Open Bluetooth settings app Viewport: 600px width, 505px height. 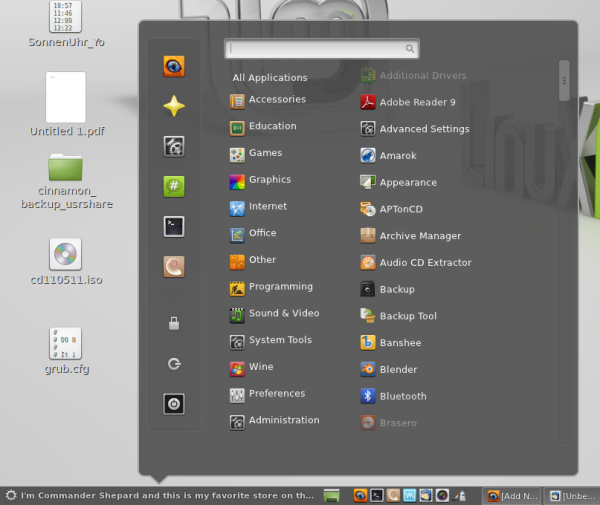[x=394, y=396]
